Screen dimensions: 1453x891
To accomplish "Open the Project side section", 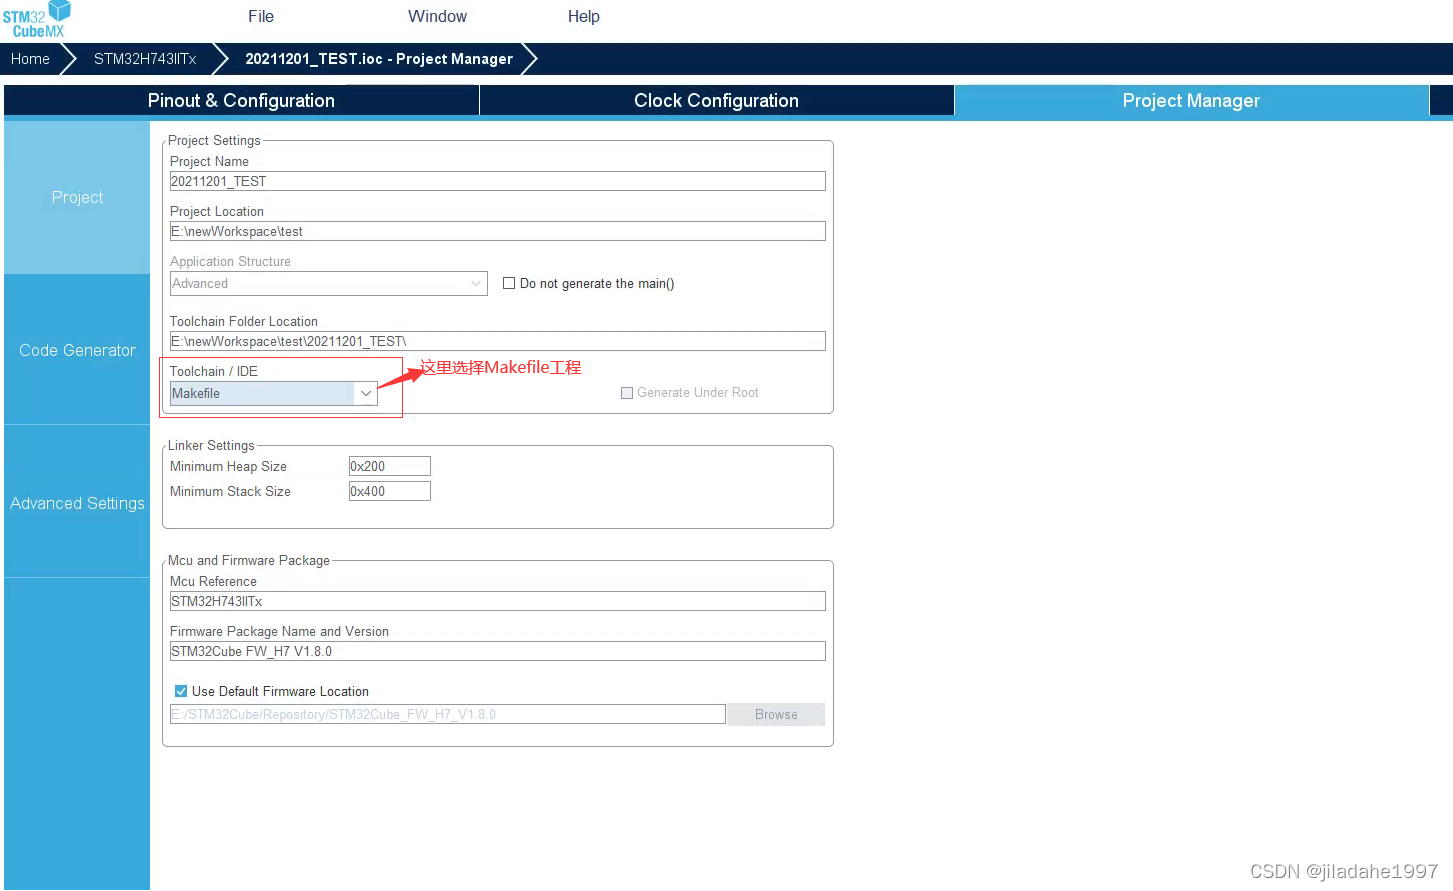I will [77, 198].
